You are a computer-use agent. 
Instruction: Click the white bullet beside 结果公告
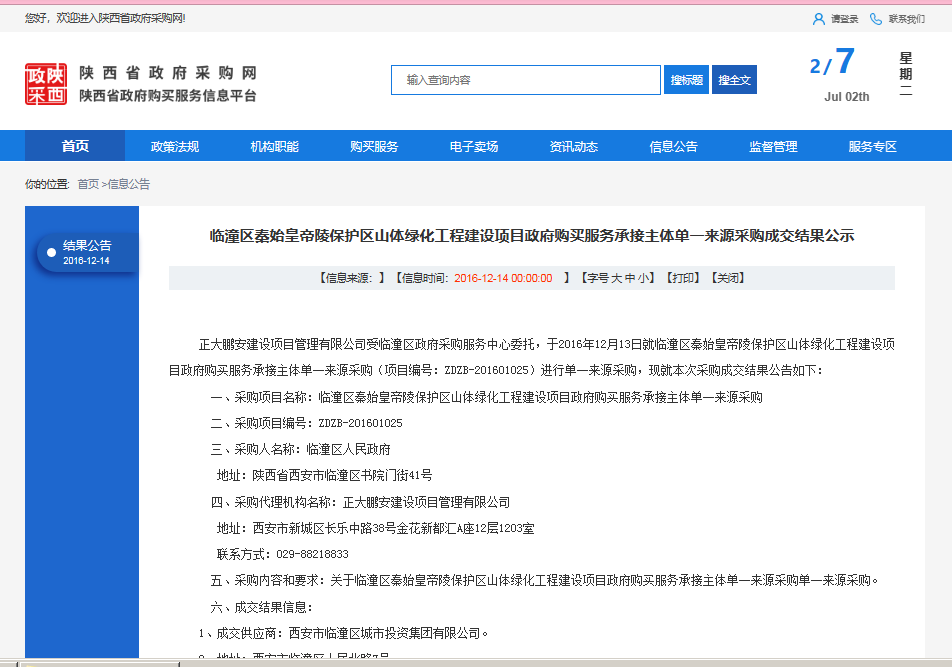click(x=51, y=252)
